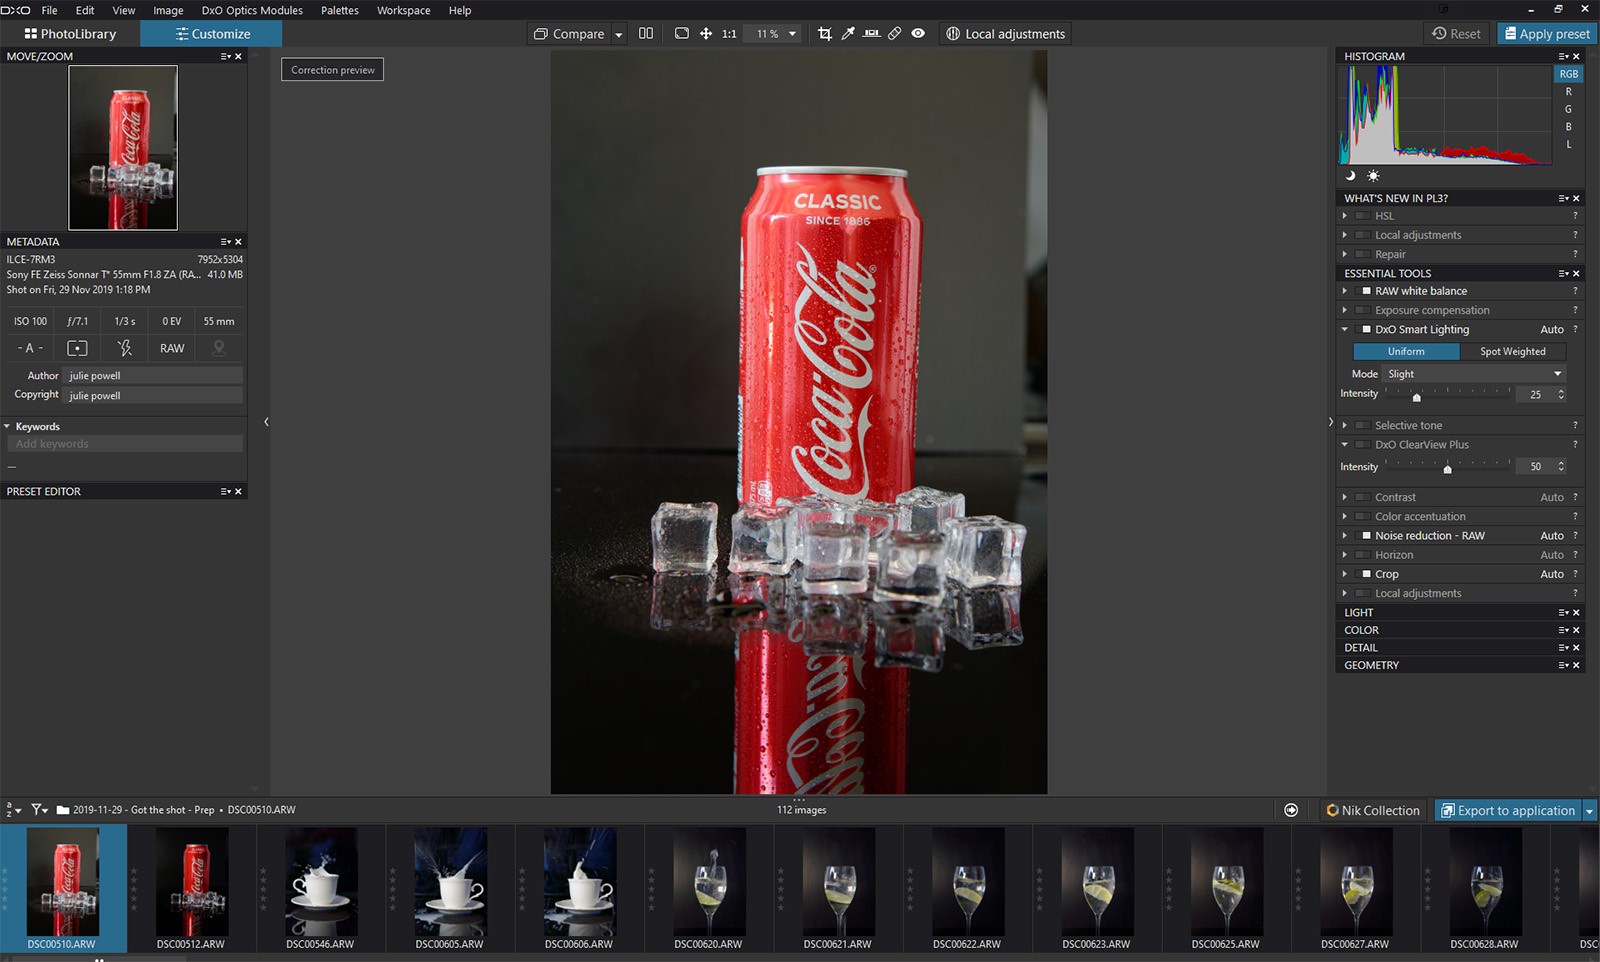Enable the HSL correction toggle

[1362, 216]
